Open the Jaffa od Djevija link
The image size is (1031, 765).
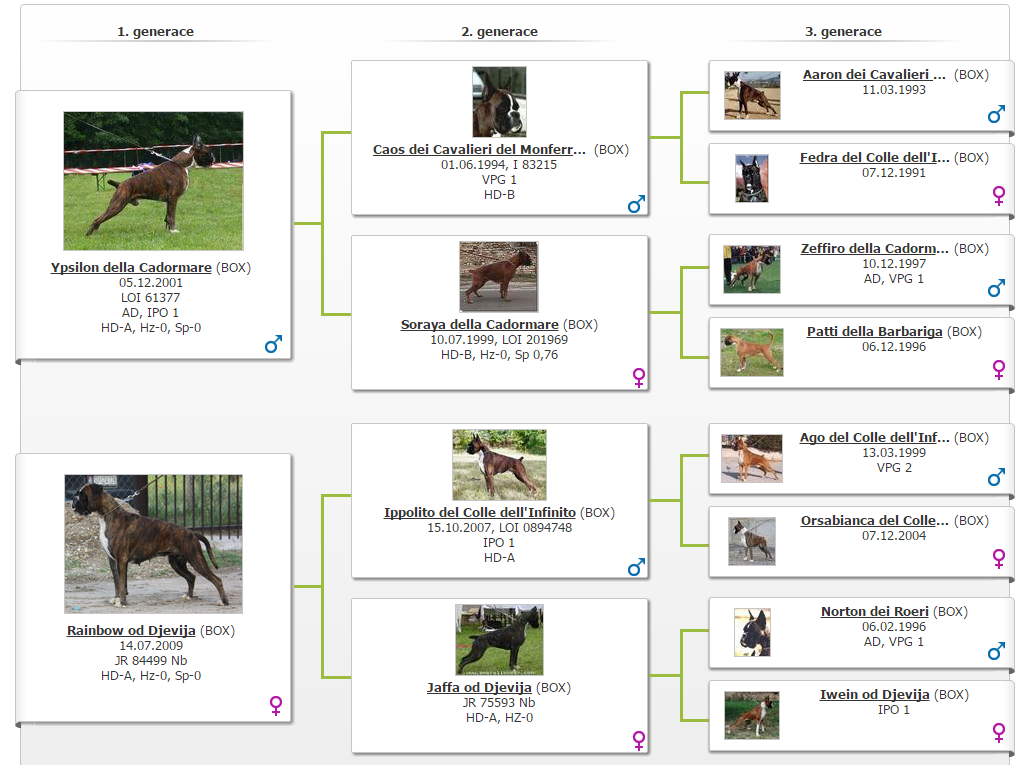pyautogui.click(x=479, y=688)
